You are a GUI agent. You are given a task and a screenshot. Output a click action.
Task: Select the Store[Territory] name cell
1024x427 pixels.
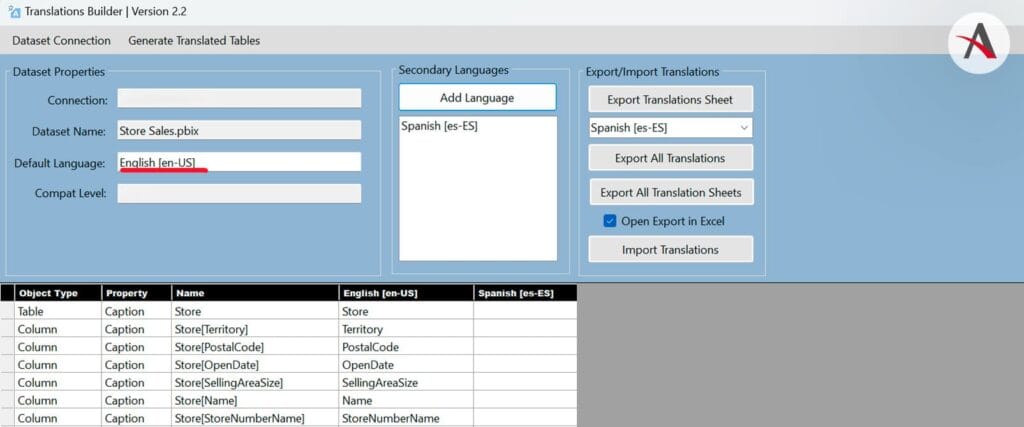click(x=253, y=329)
